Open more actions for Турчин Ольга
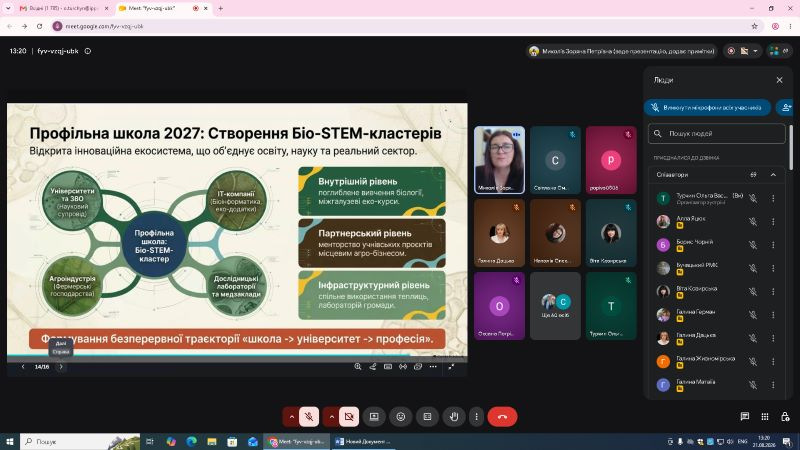This screenshot has width=800, height=450. pyautogui.click(x=773, y=198)
